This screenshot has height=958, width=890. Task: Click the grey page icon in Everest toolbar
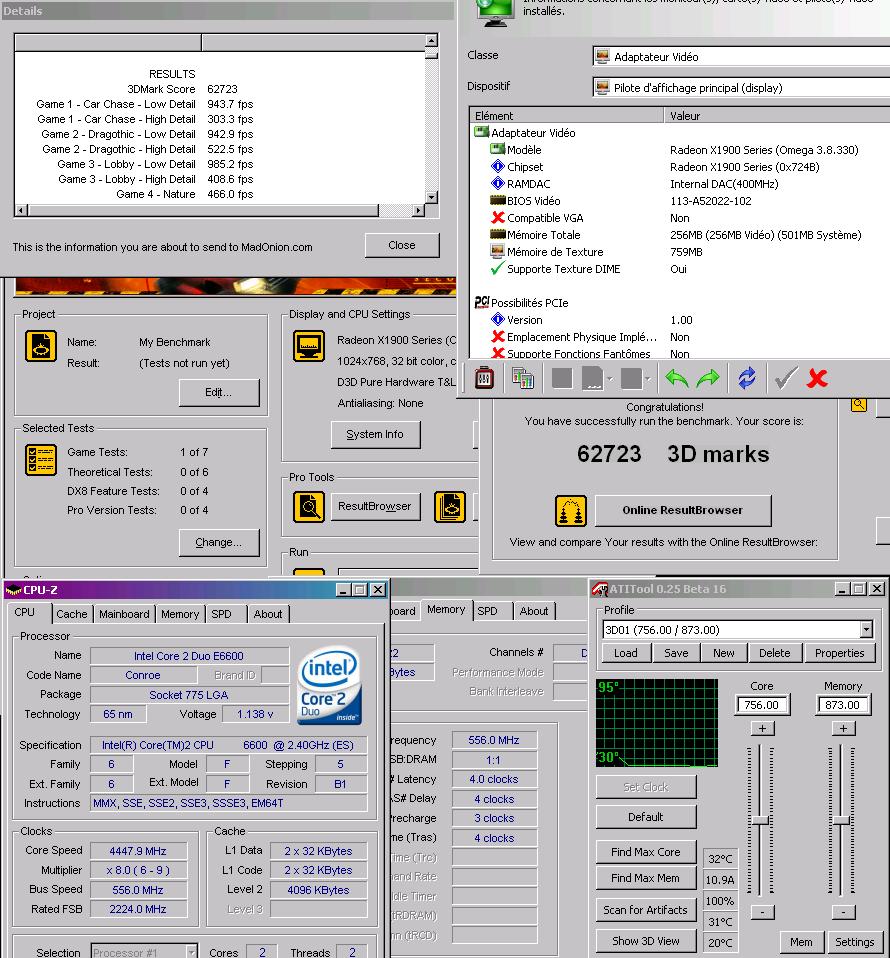(x=593, y=378)
